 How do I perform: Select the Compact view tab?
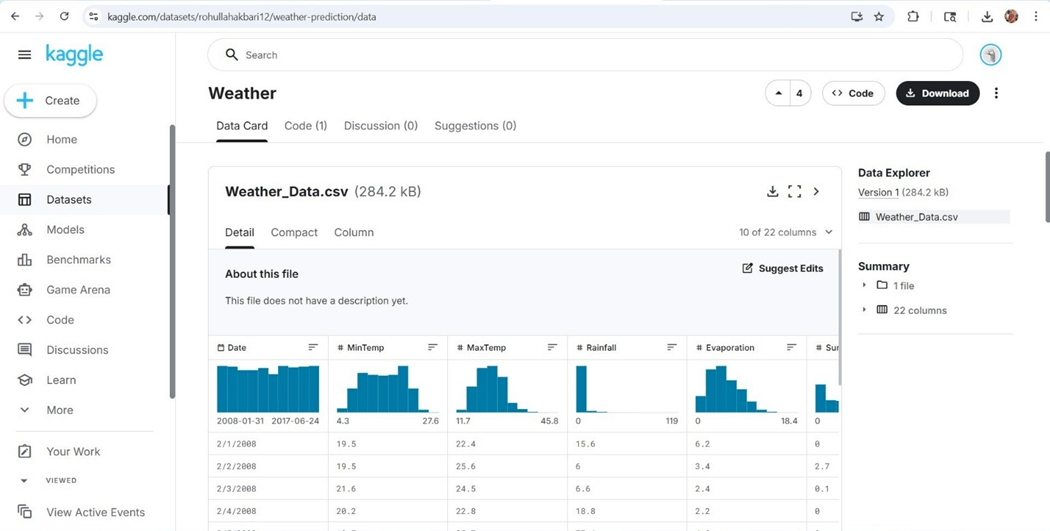tap(294, 232)
